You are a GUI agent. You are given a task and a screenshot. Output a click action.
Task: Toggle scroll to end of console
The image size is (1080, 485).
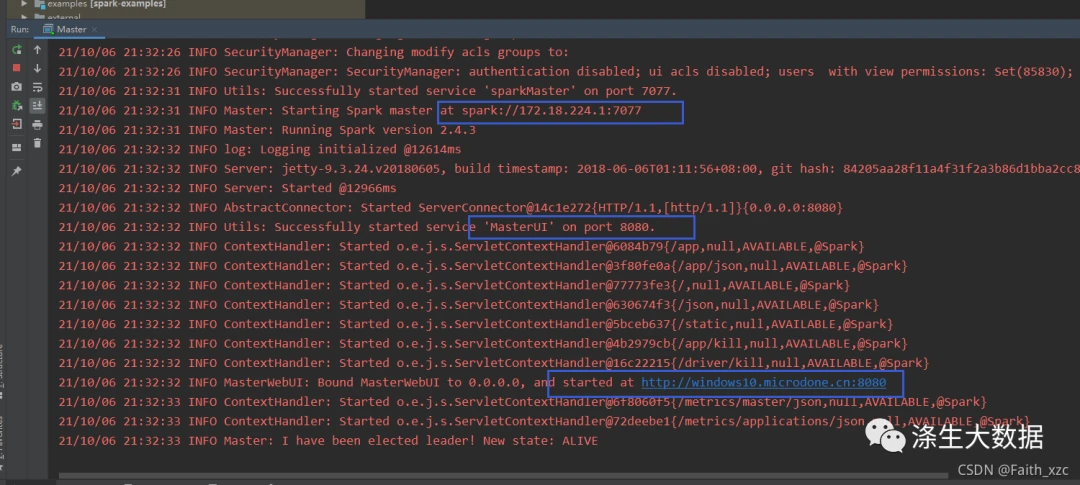click(x=37, y=105)
